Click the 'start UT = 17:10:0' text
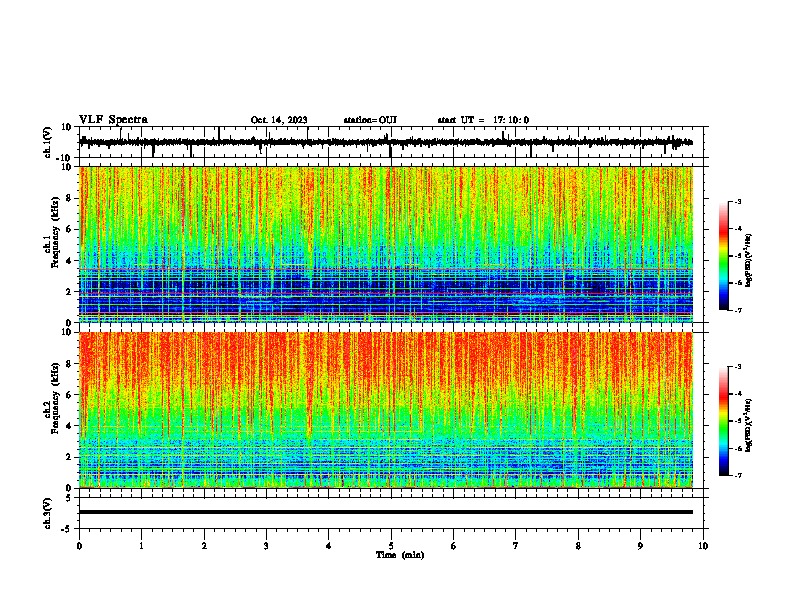 [483, 120]
